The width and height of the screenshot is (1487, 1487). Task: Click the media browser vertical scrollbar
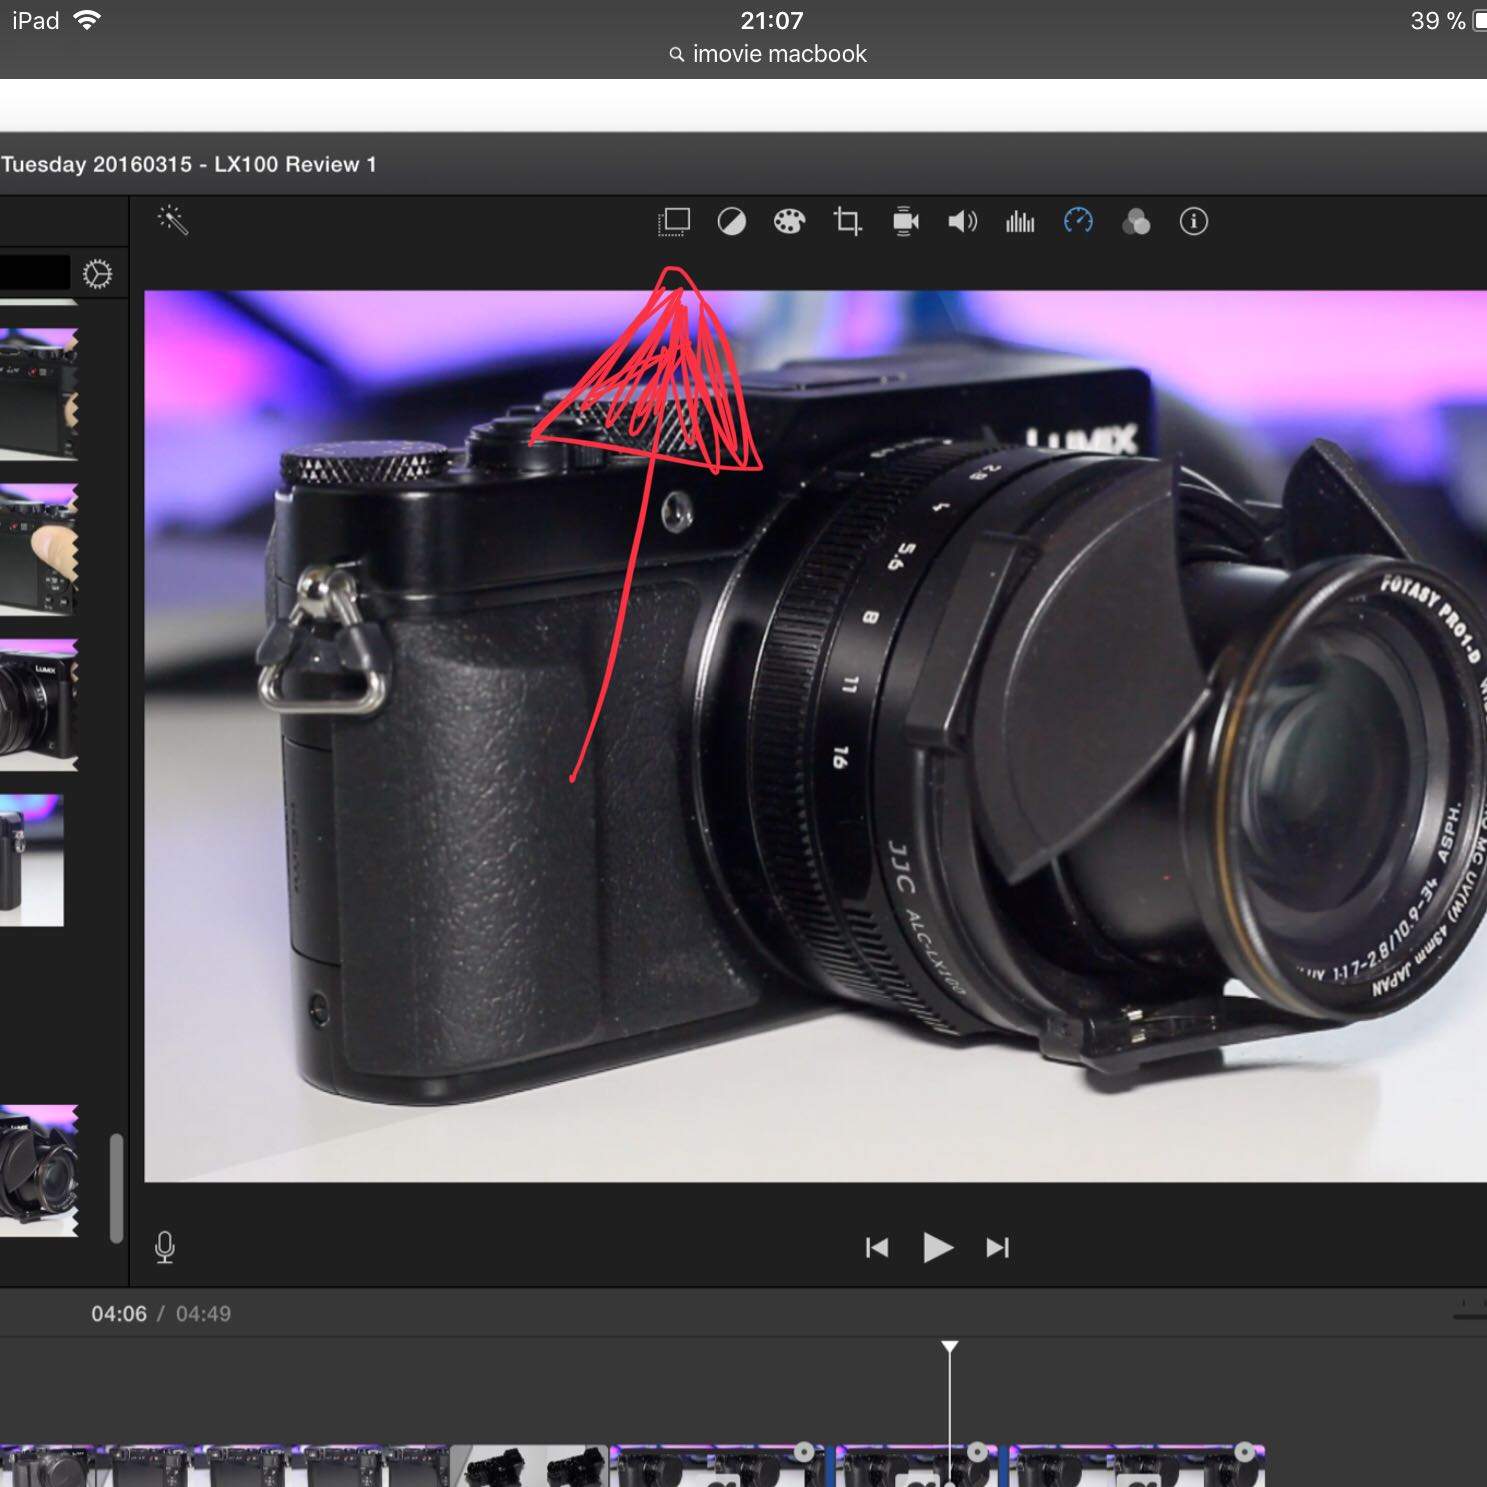(x=116, y=1188)
